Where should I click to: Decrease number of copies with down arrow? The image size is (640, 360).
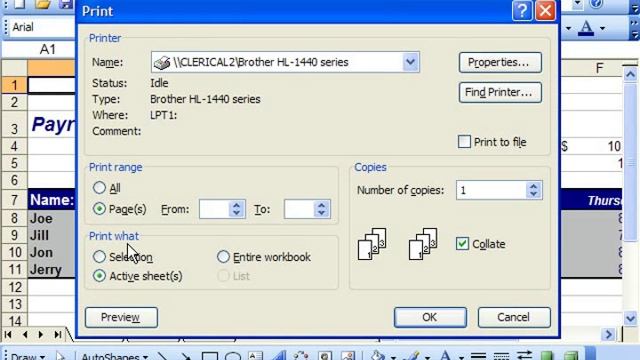coord(533,195)
